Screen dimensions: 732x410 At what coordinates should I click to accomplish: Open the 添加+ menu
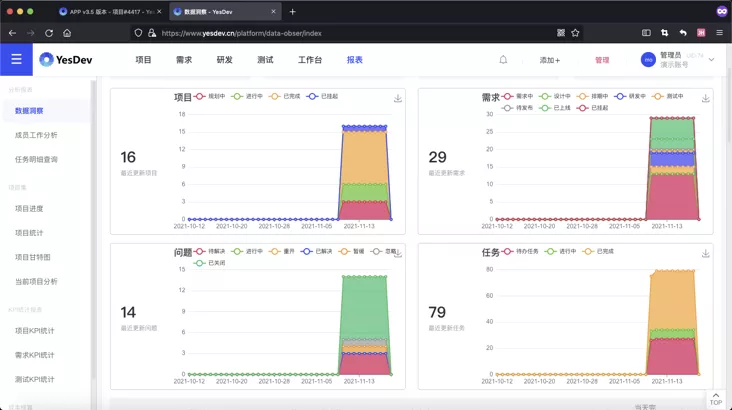click(x=549, y=60)
